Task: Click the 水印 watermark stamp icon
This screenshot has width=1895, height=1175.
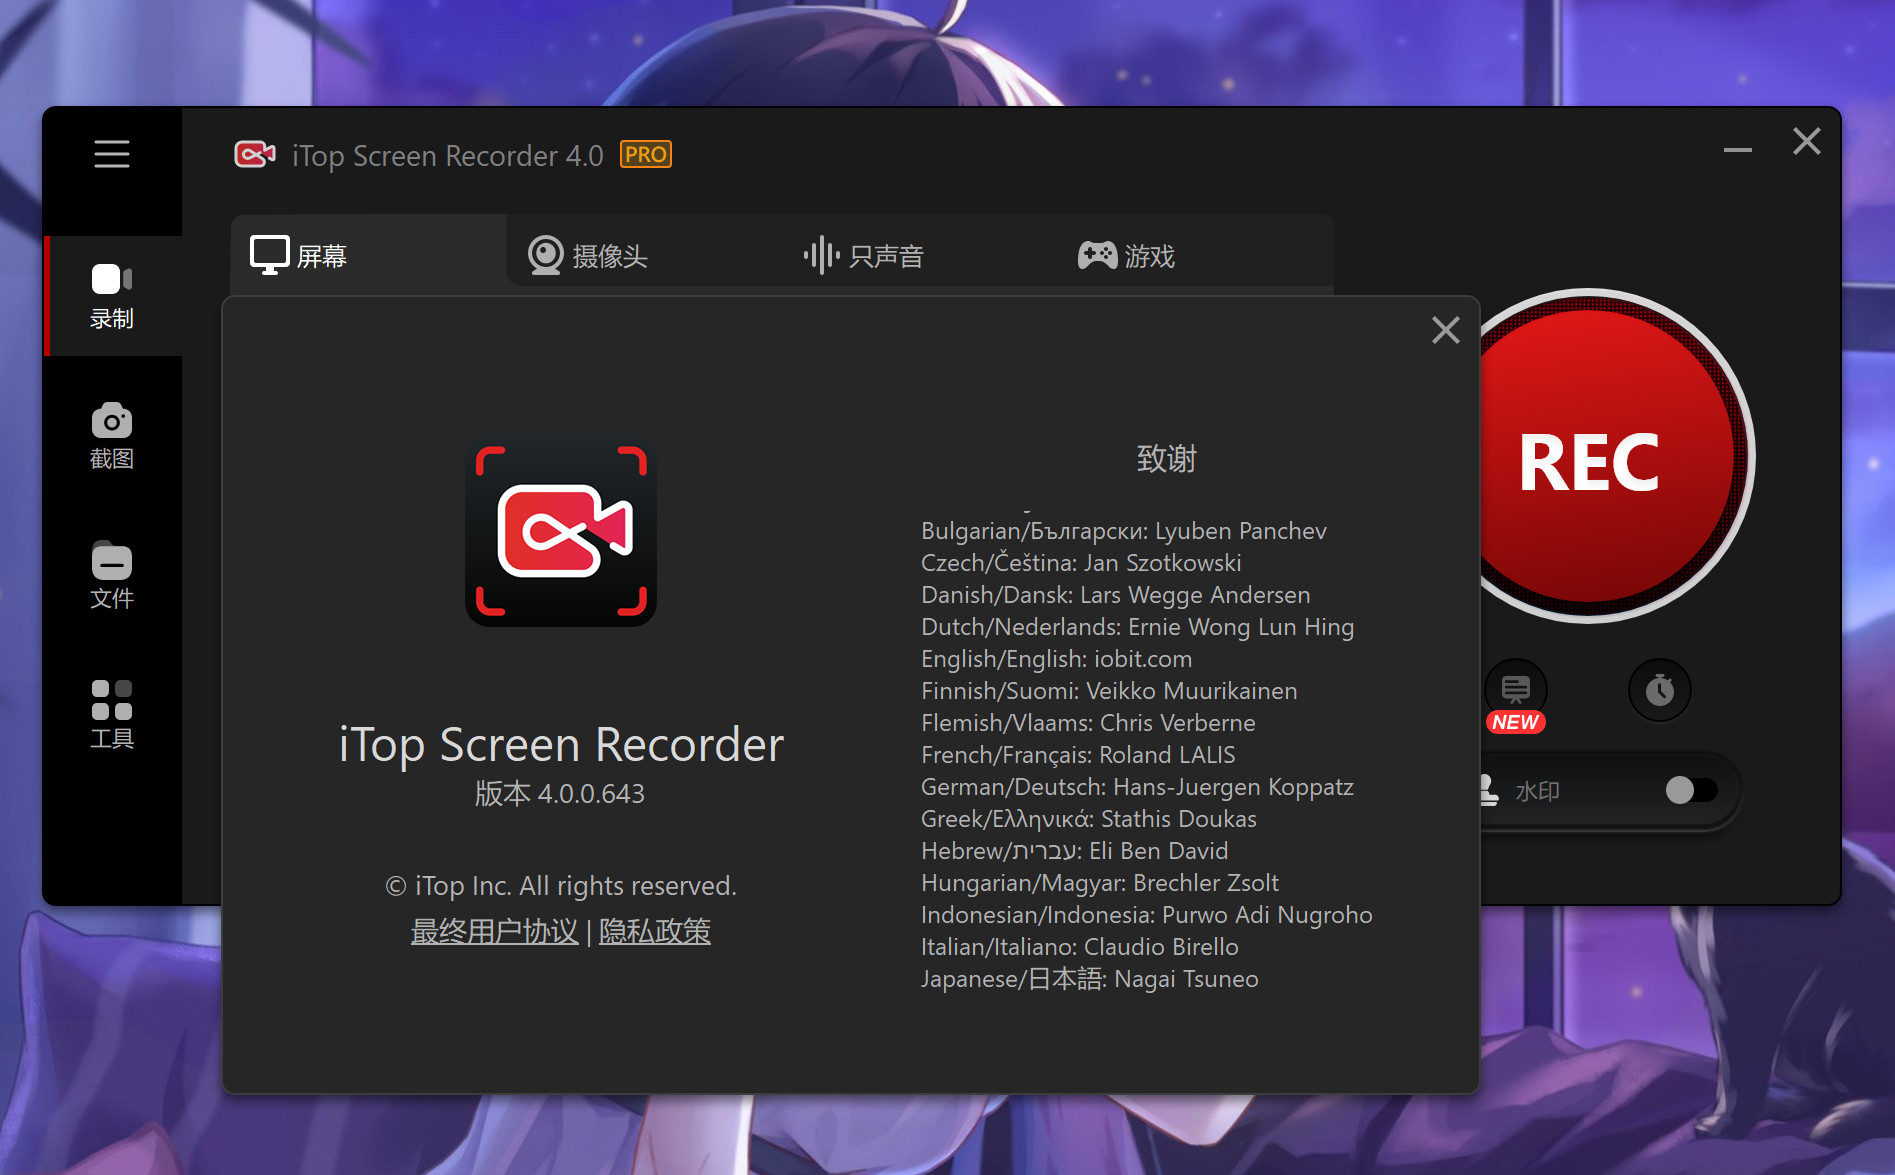Action: [1488, 790]
